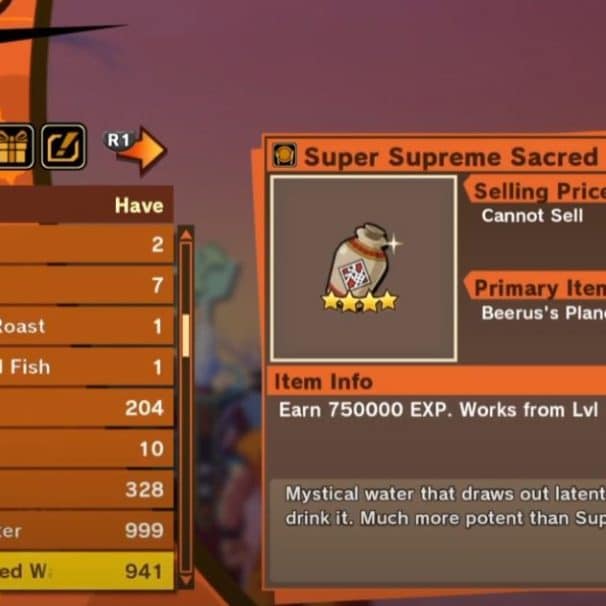
Task: Select the item row with quantity 328
Action: (87, 489)
